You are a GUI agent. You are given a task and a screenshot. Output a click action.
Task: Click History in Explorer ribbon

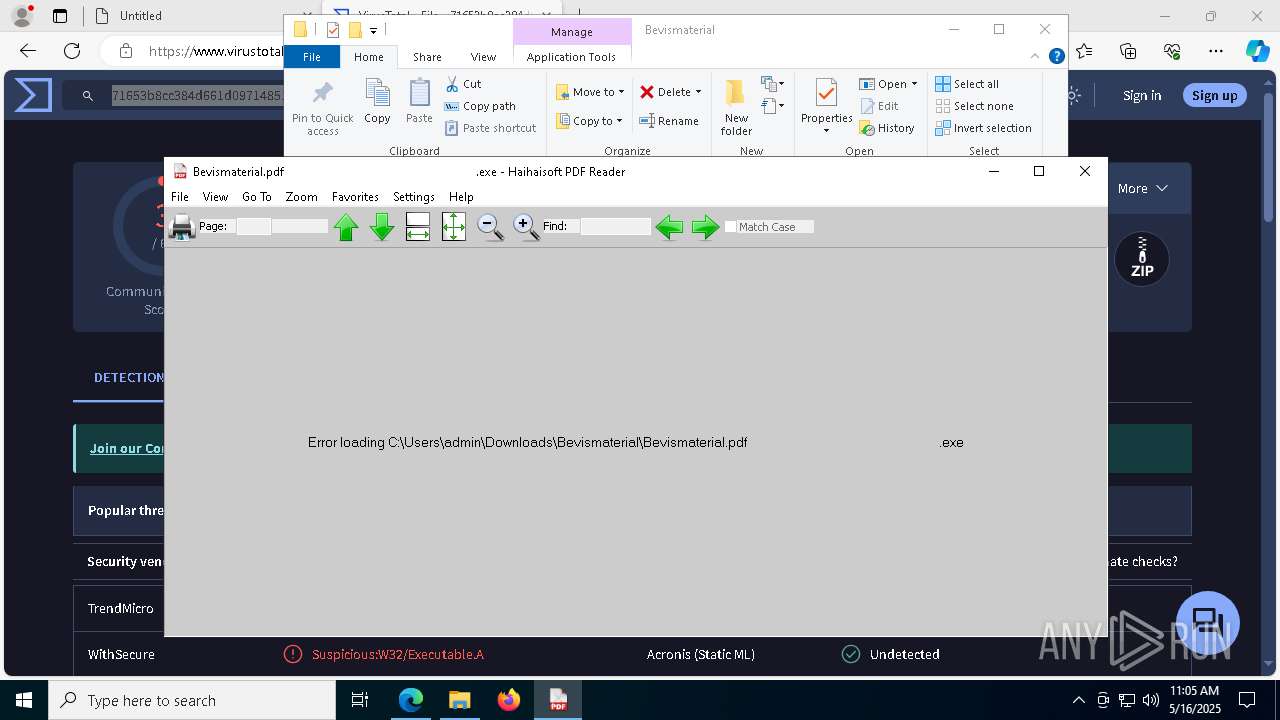click(x=887, y=128)
